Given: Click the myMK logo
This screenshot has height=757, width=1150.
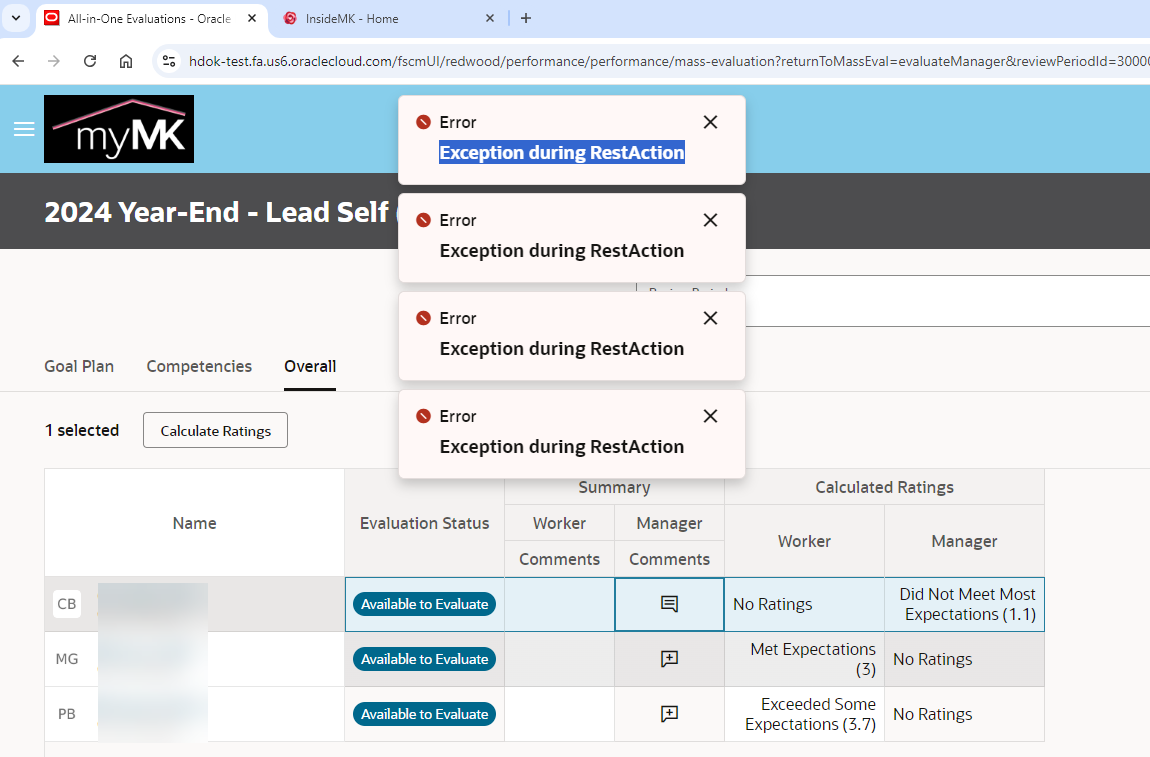Looking at the screenshot, I should [119, 129].
